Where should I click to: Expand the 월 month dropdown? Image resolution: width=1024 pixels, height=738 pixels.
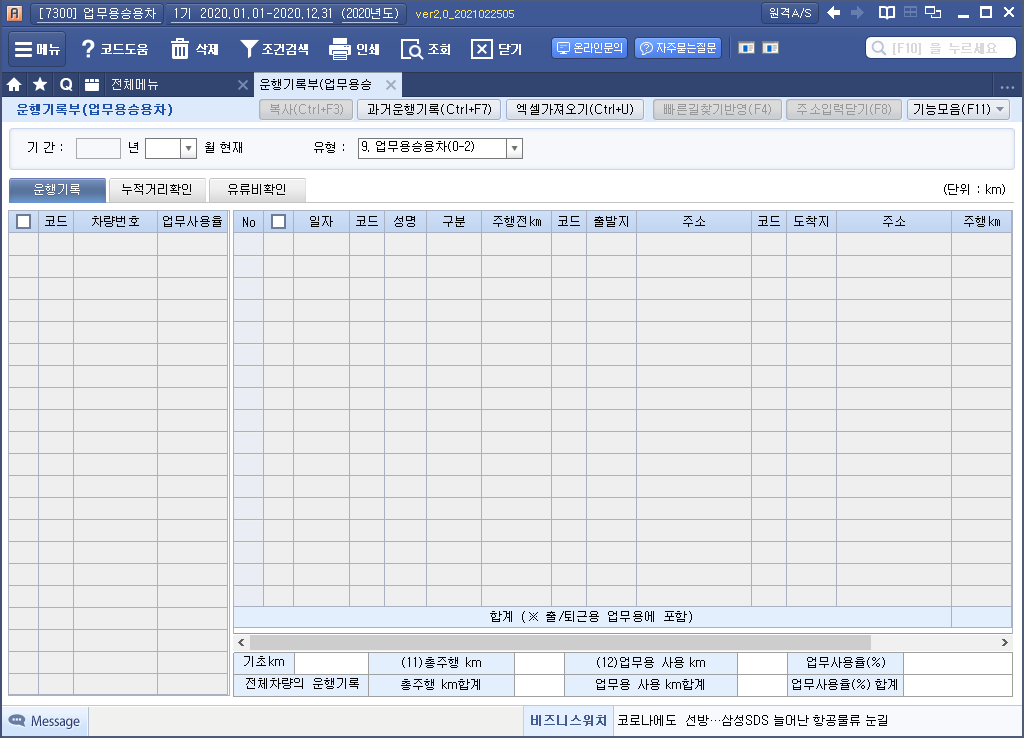188,148
